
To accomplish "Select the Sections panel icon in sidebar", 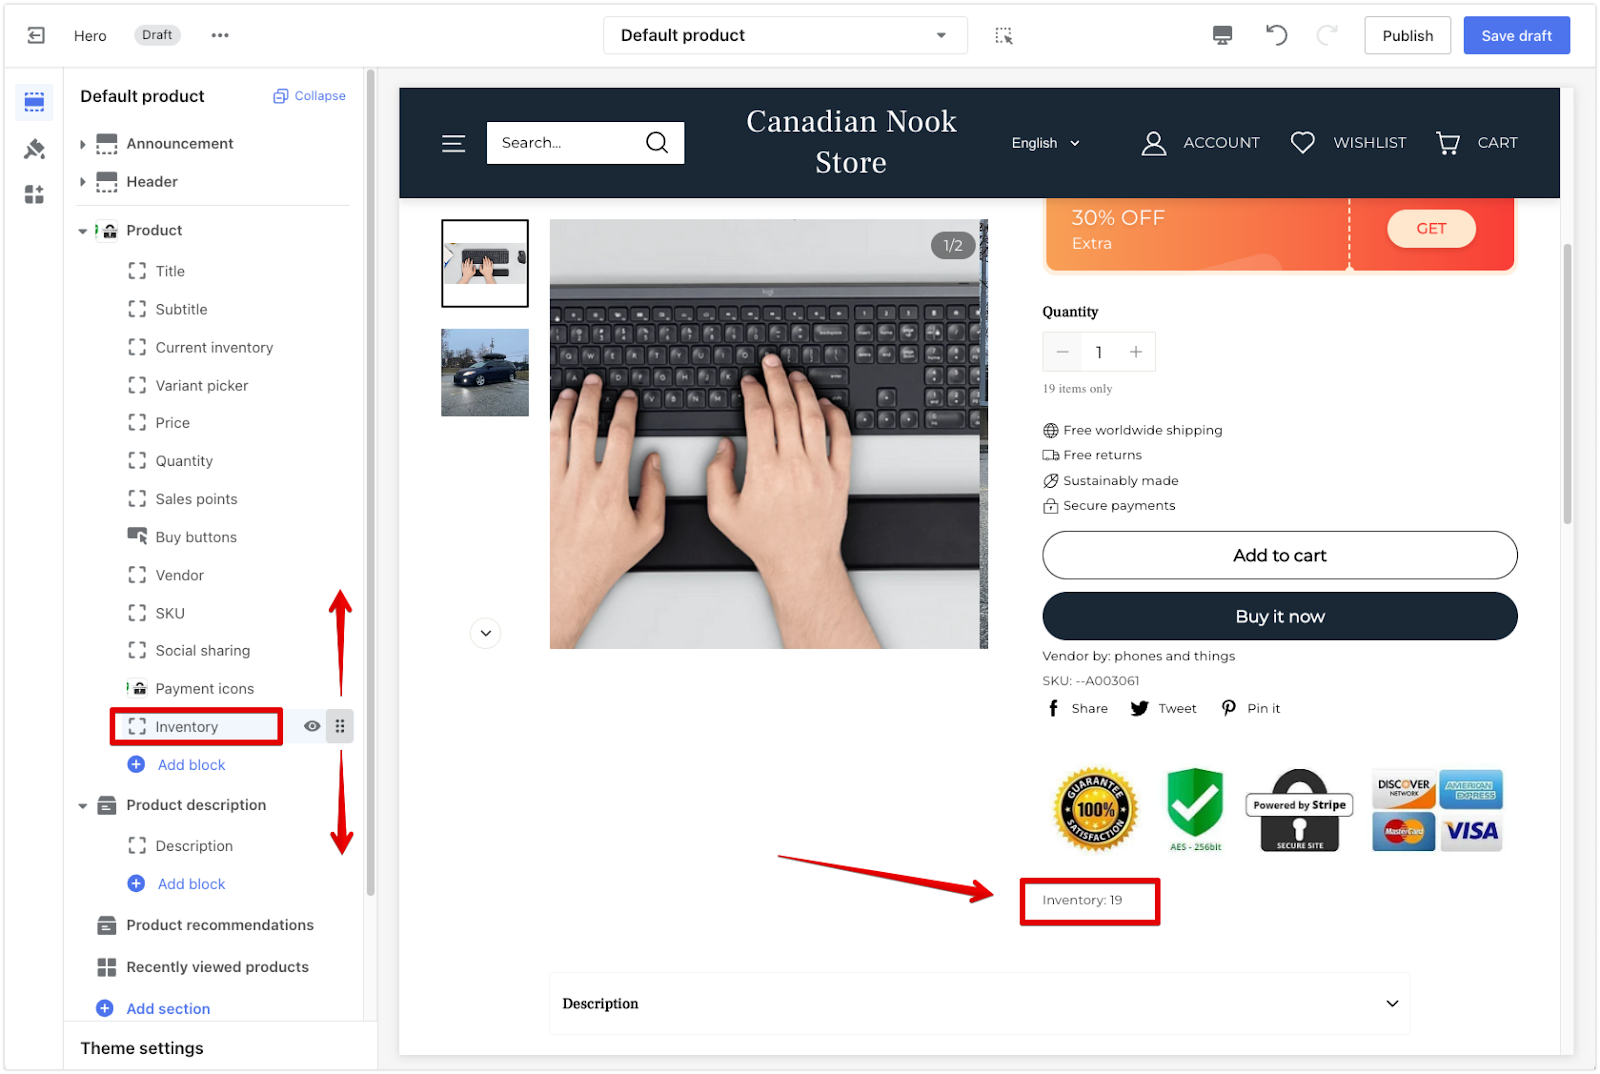I will coord(34,102).
